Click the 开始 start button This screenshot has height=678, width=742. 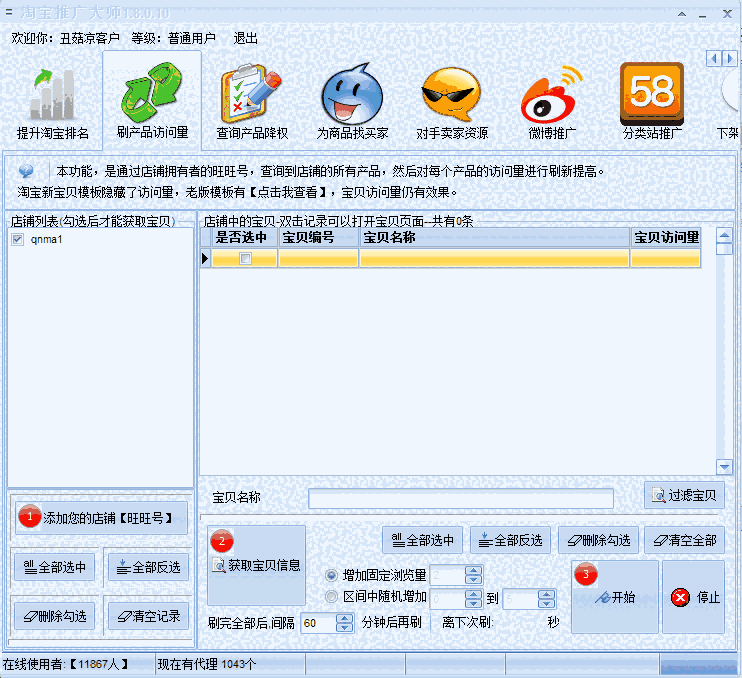tap(615, 597)
